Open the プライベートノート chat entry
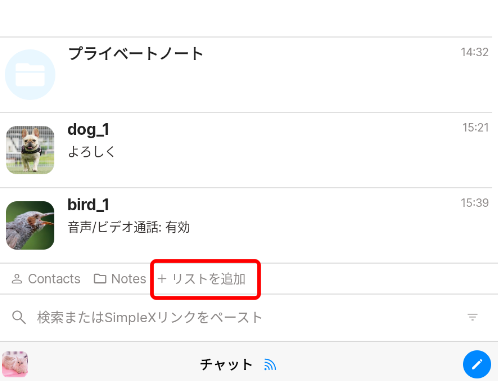This screenshot has width=498, height=381. [x=246, y=75]
